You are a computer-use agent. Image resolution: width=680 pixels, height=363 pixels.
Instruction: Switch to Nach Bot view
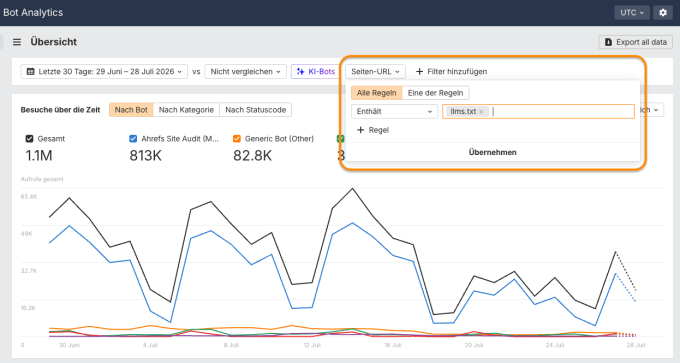[x=131, y=110]
